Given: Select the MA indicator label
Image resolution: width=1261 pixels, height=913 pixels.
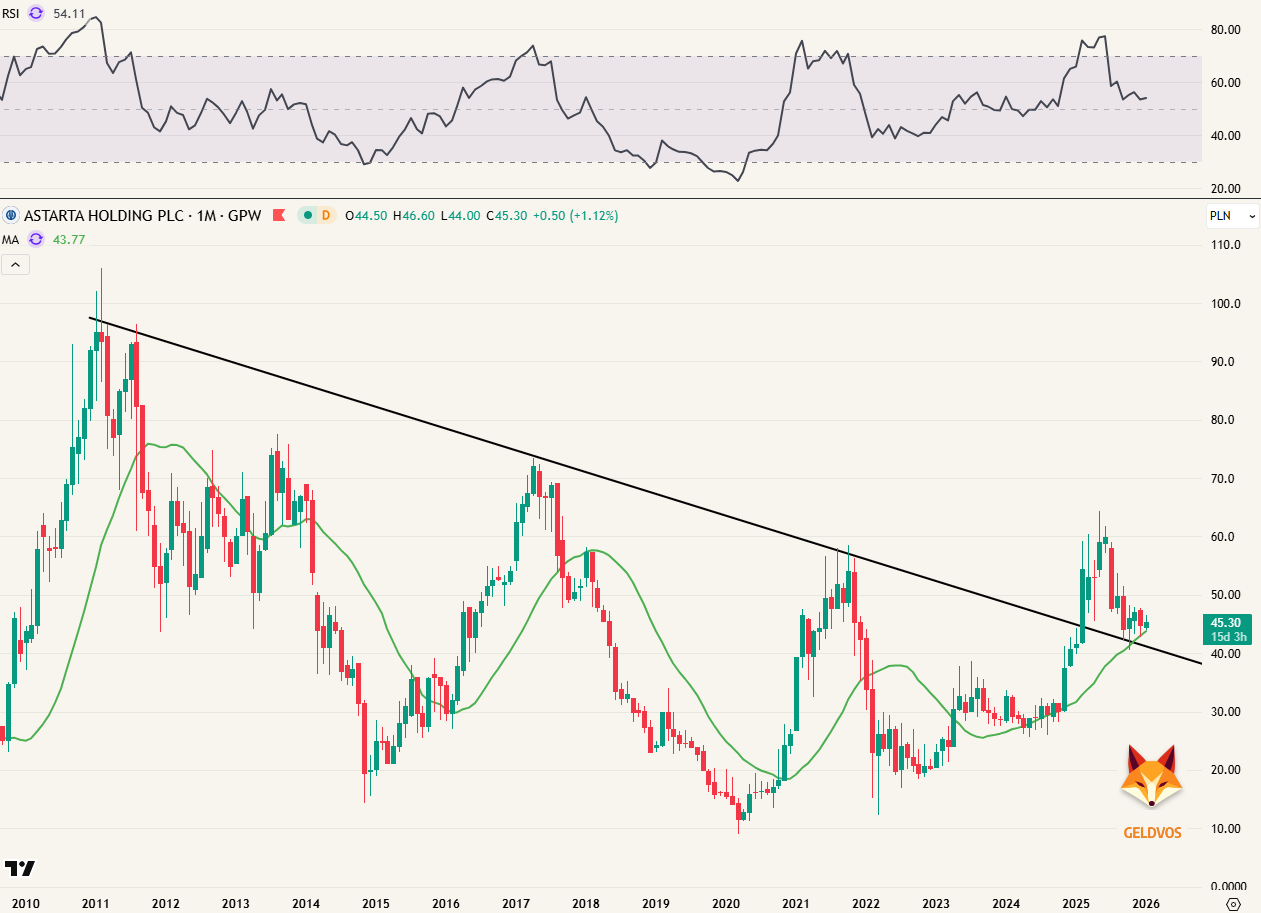Looking at the screenshot, I should (11, 239).
